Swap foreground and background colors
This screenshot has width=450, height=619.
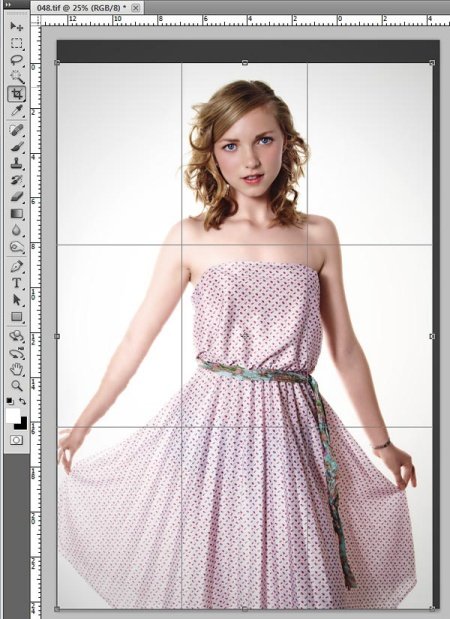click(22, 401)
